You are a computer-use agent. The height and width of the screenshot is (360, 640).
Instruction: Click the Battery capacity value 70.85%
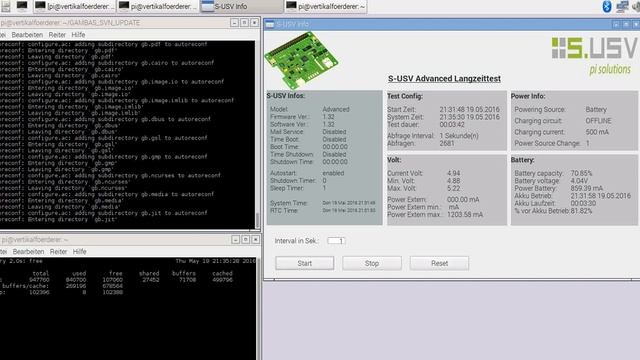click(x=581, y=173)
